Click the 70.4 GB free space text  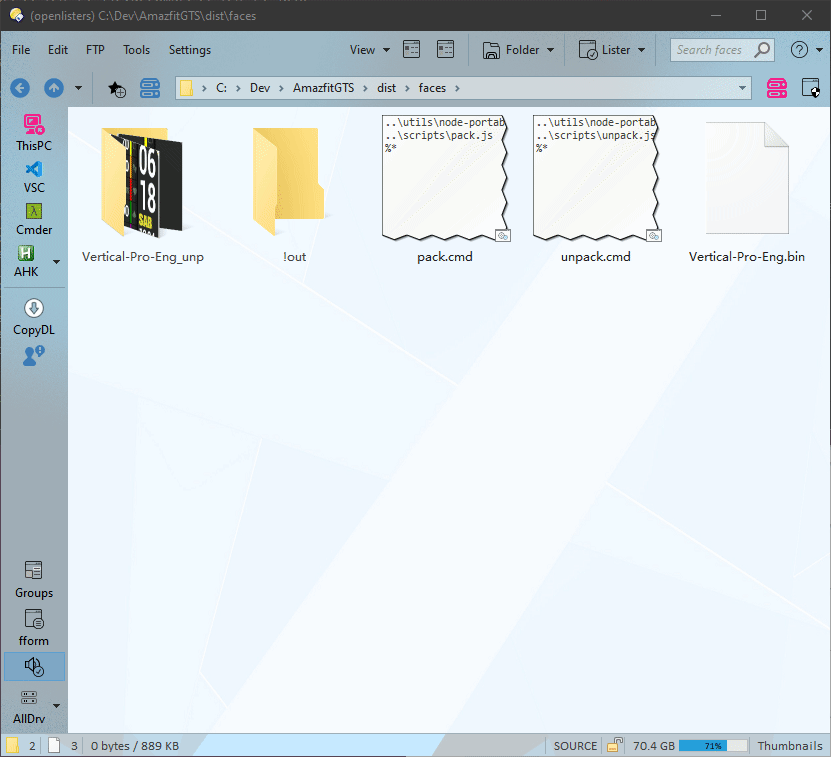653,746
